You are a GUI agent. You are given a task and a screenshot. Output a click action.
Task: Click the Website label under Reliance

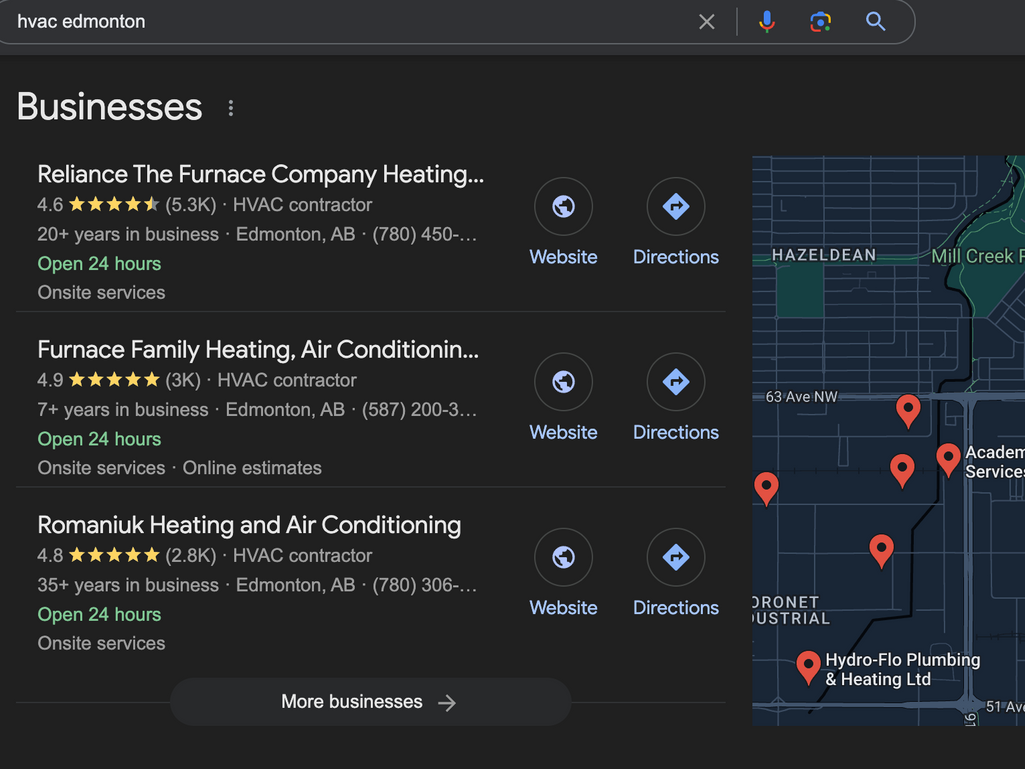click(563, 257)
